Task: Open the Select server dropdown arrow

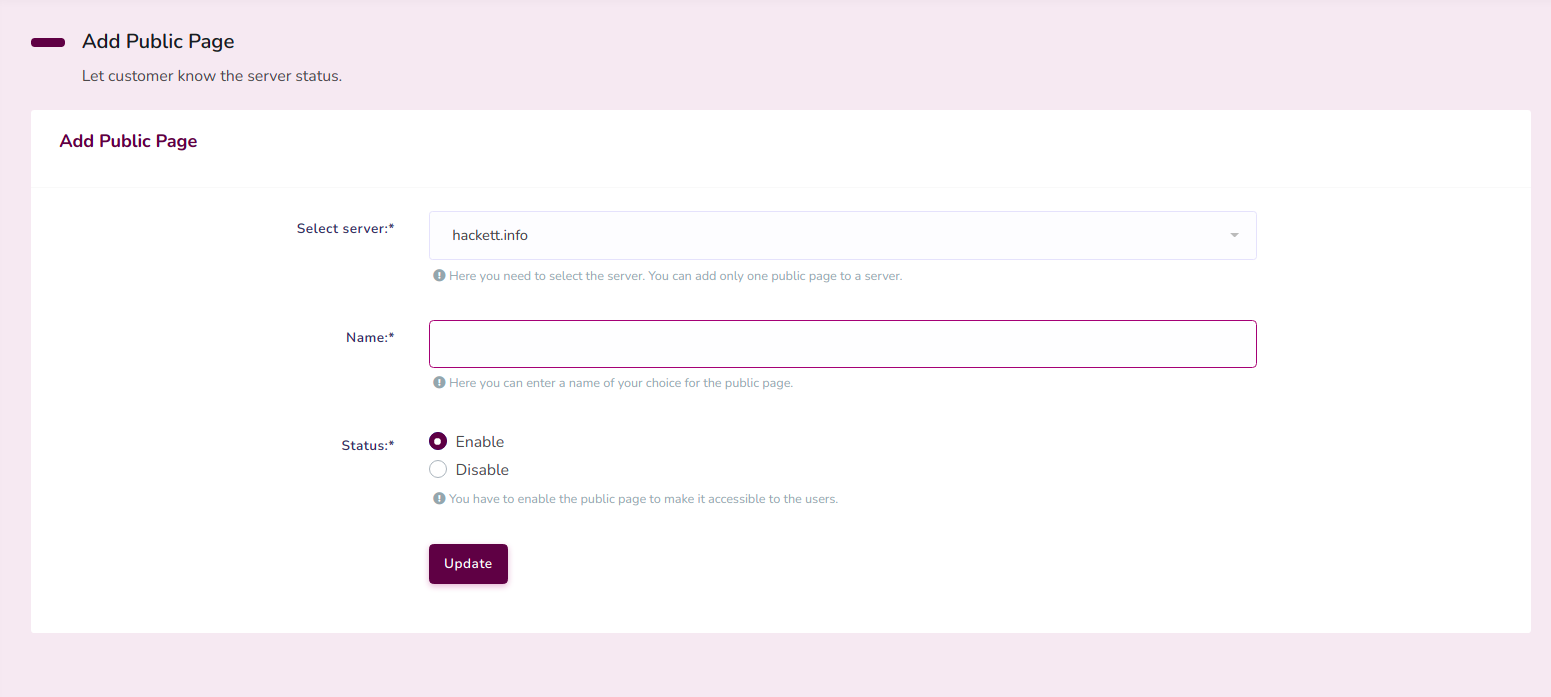Action: pos(1234,235)
